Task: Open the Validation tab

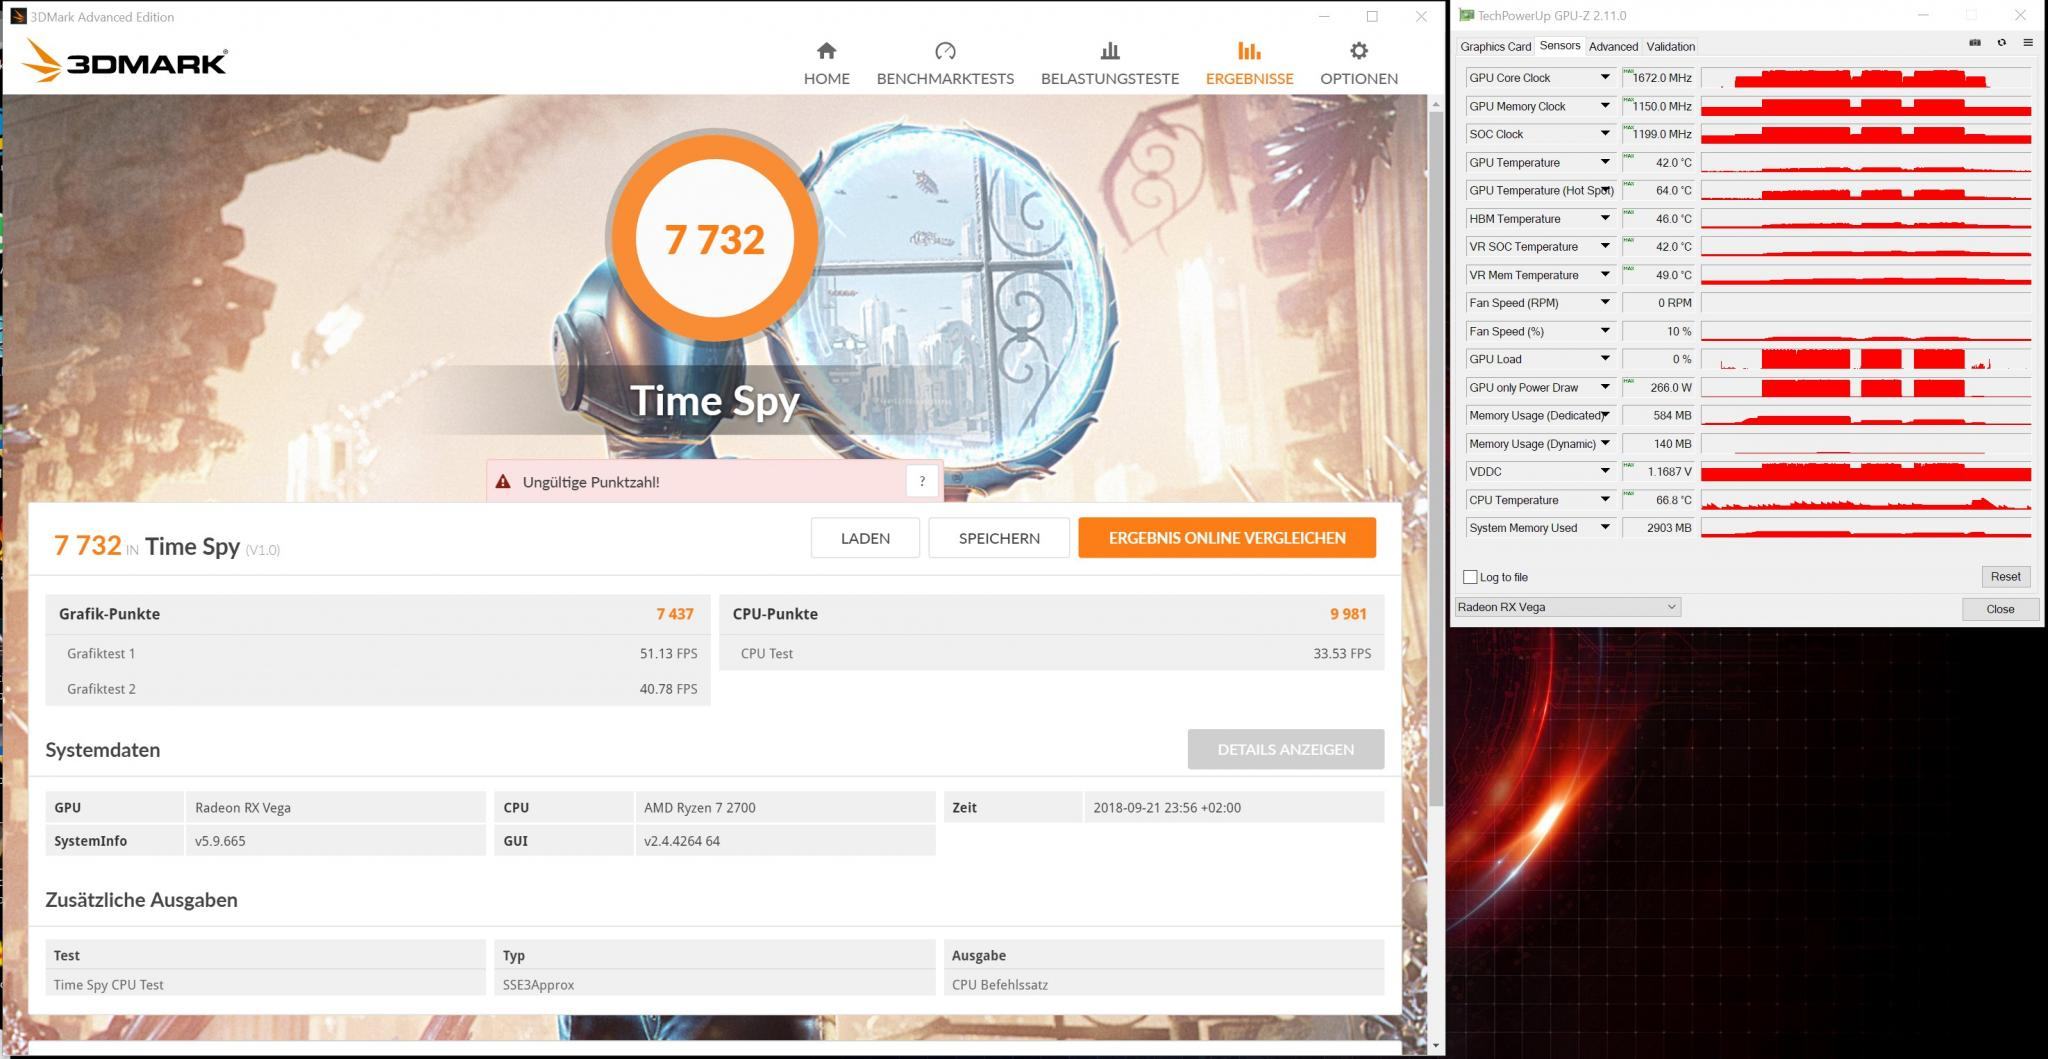Action: pyautogui.click(x=1670, y=46)
